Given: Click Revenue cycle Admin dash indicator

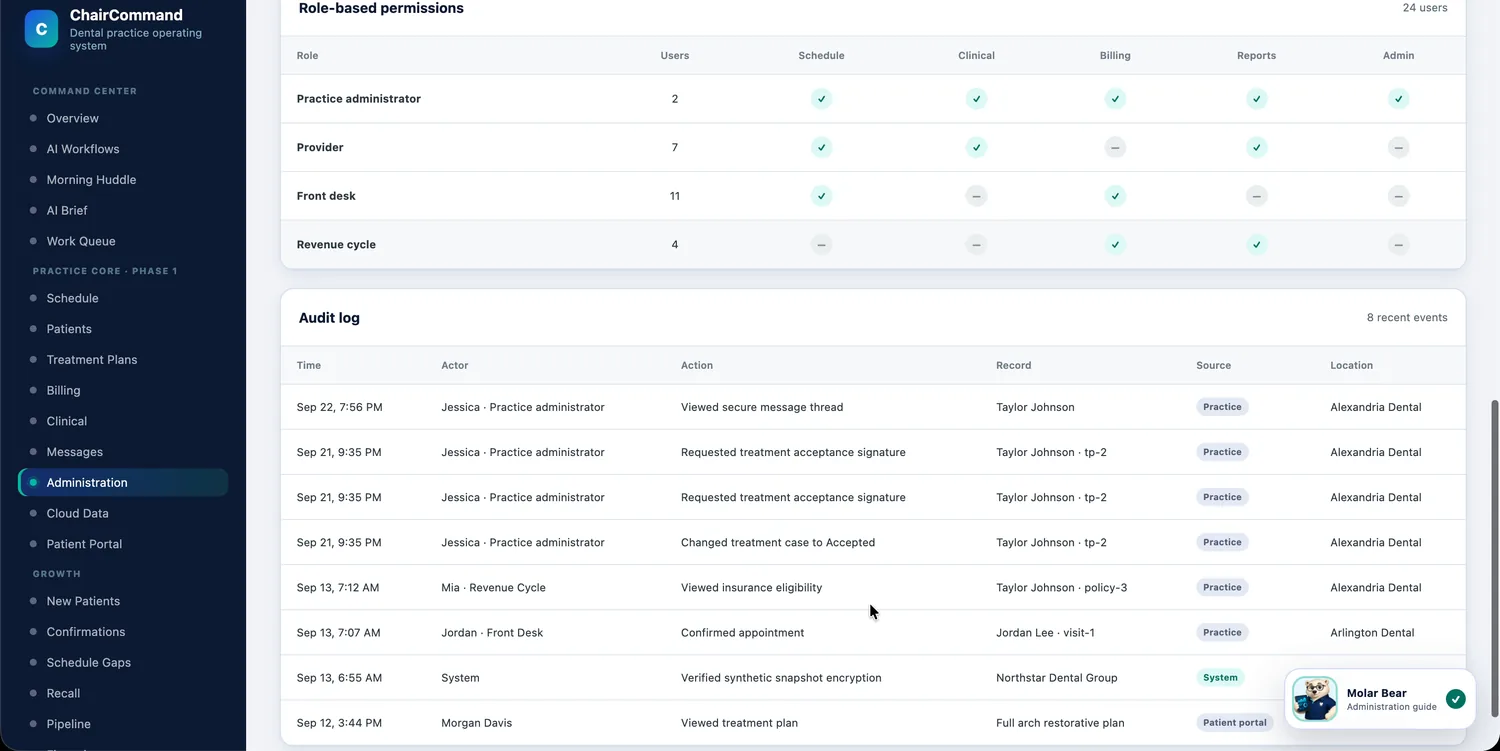Looking at the screenshot, I should (x=1398, y=244).
